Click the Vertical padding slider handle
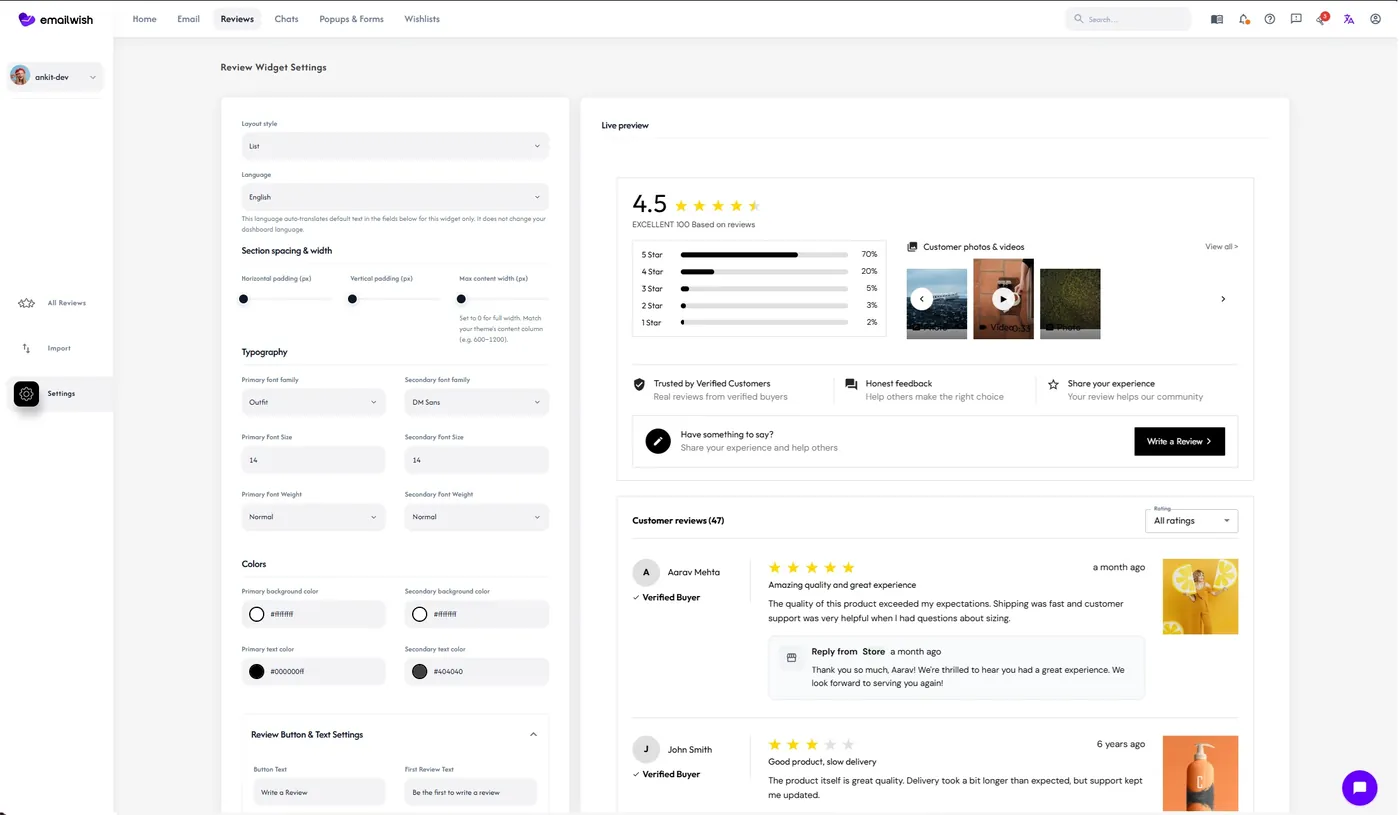 pos(352,299)
